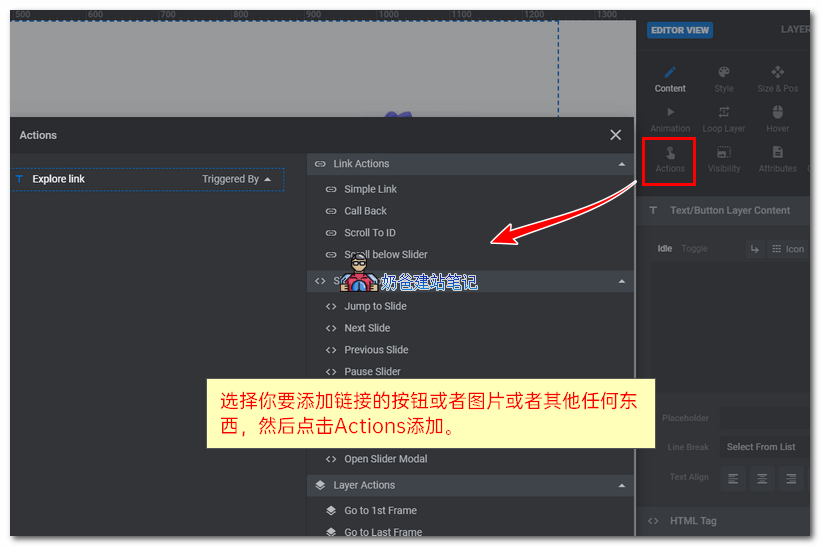Set text align to left
The height and width of the screenshot is (547, 821).
click(733, 478)
